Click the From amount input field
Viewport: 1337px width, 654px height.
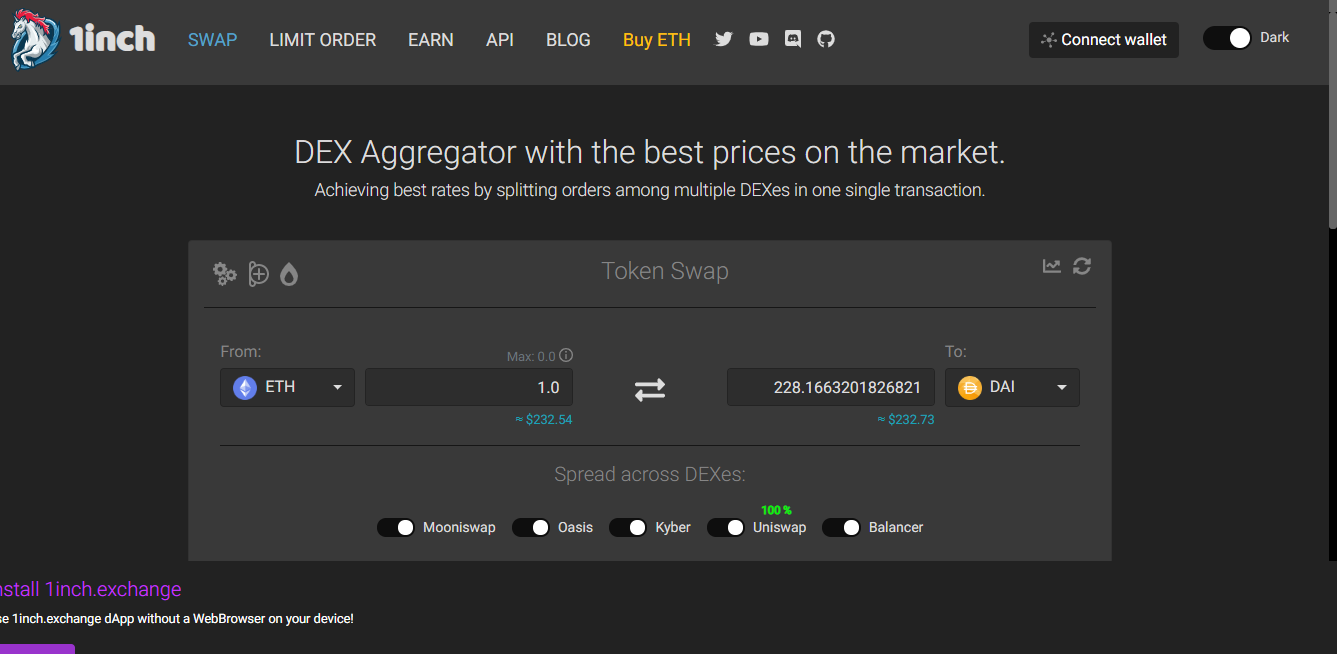pos(469,387)
